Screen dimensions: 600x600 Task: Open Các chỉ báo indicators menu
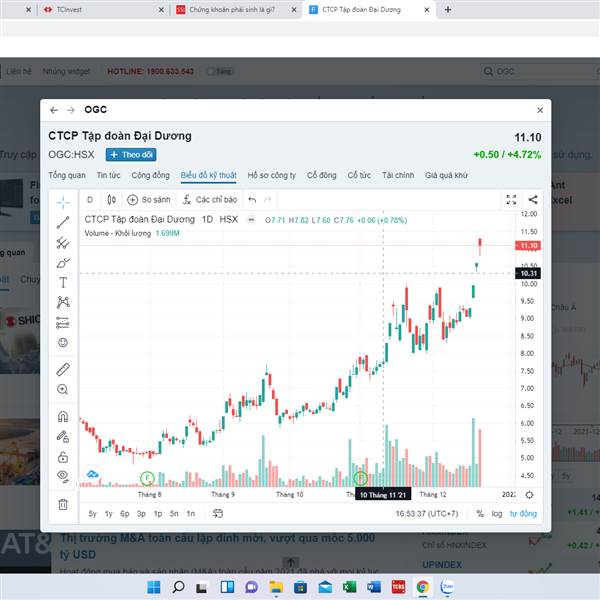pos(210,200)
